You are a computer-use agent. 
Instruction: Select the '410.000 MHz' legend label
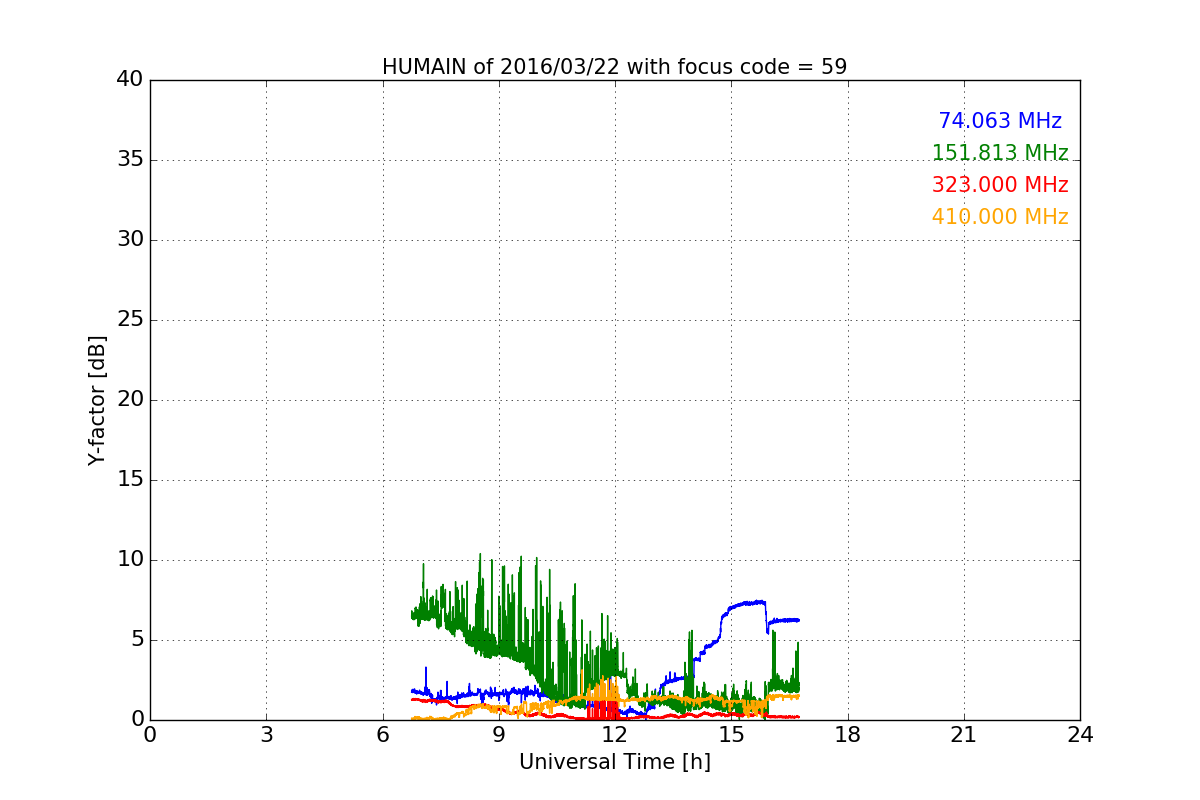pos(1000,217)
